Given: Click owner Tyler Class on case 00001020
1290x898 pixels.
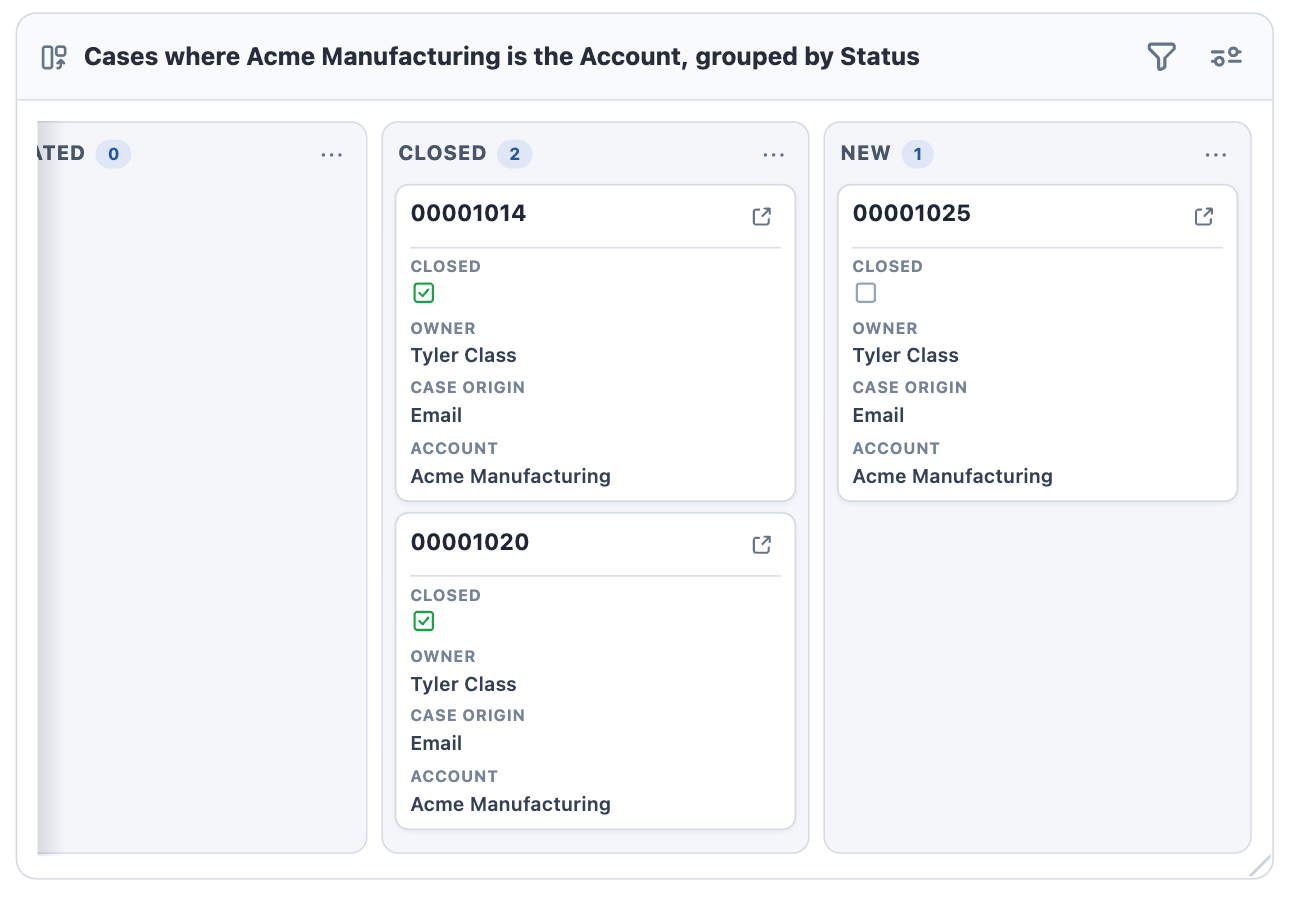Looking at the screenshot, I should (464, 684).
